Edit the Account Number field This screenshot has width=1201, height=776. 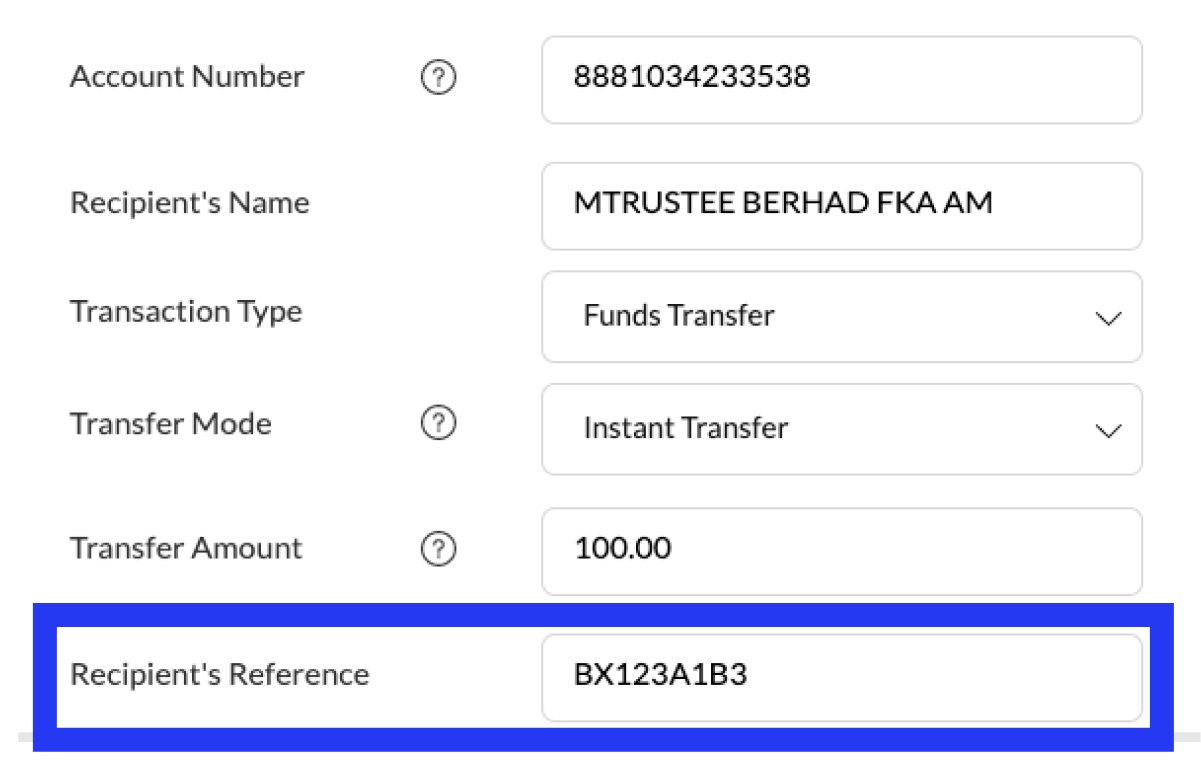841,79
